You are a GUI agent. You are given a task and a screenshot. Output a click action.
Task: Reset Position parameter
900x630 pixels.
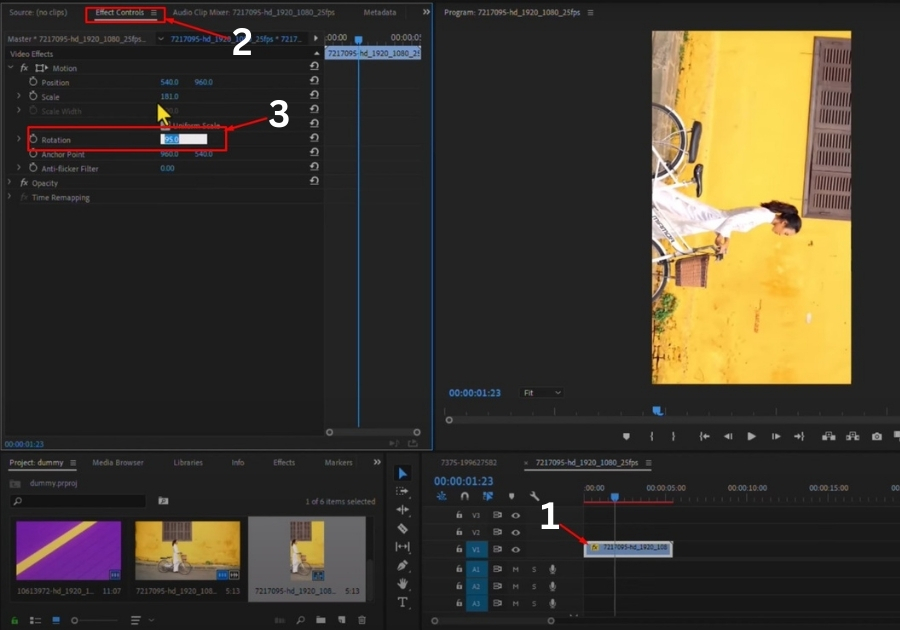[314, 80]
